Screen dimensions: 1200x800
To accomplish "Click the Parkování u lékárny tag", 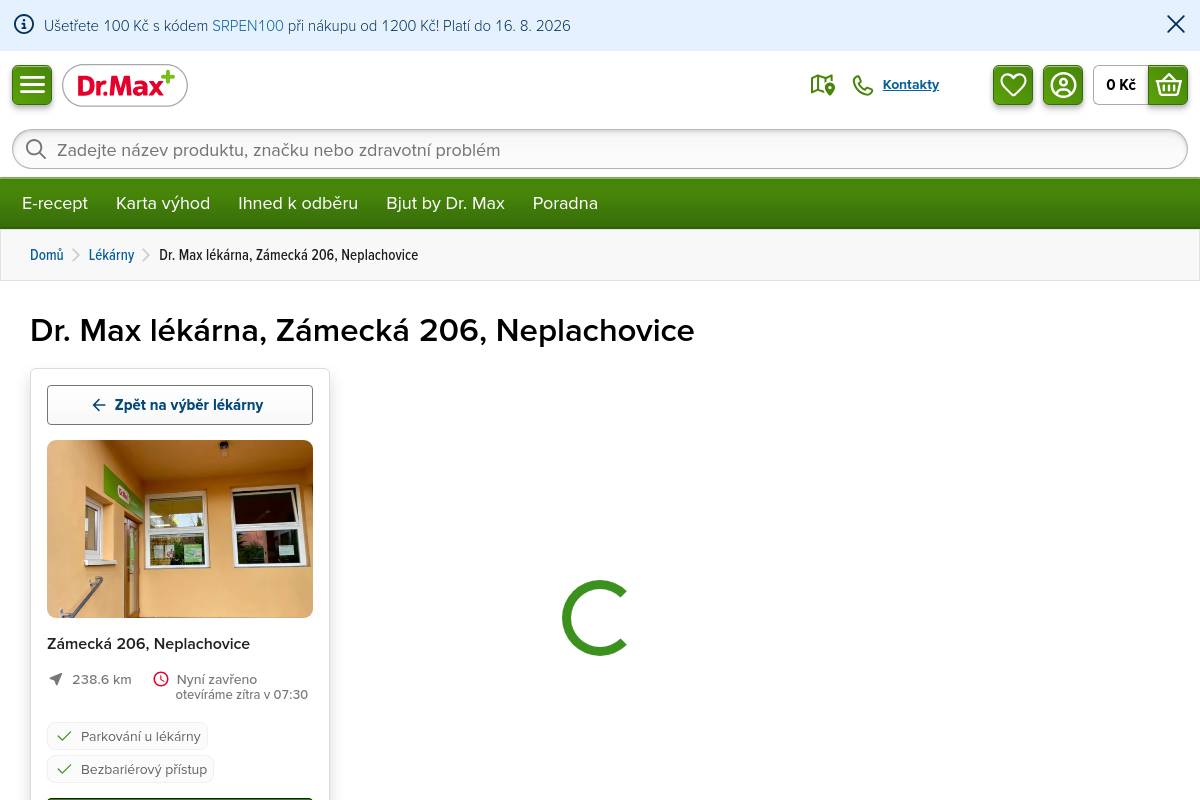I will [x=128, y=736].
